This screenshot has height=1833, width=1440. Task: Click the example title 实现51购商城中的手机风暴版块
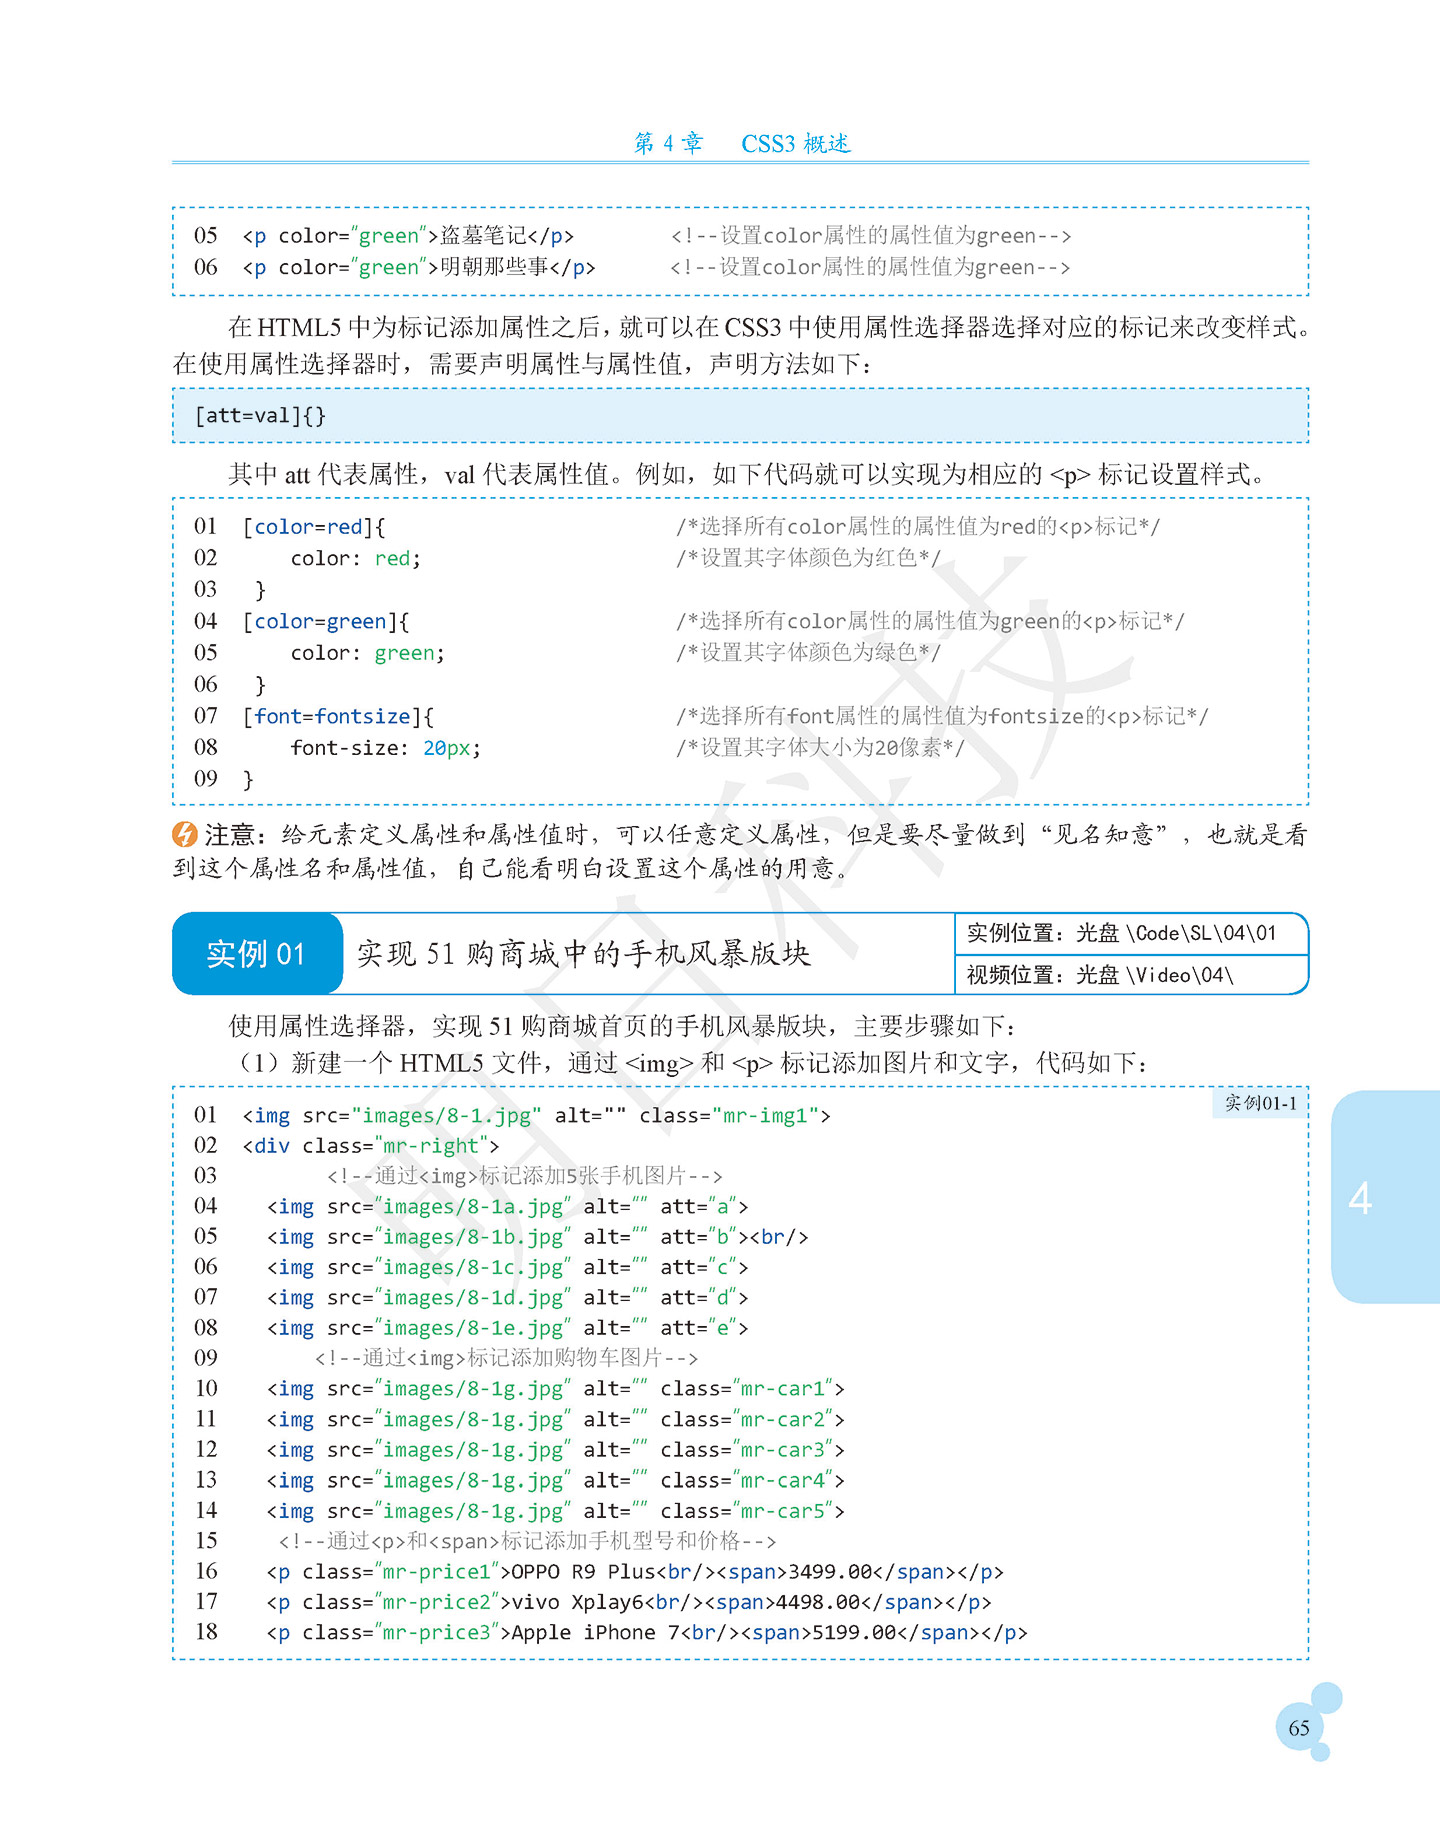click(x=583, y=954)
